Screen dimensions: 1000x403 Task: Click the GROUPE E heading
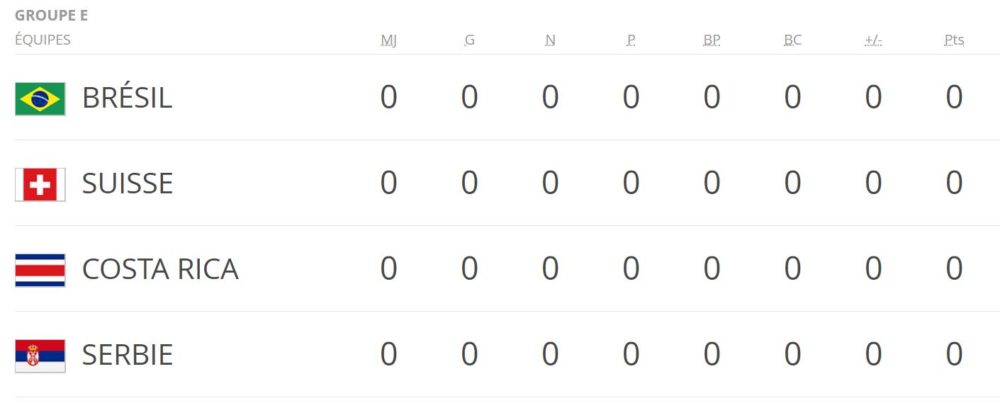pos(51,16)
